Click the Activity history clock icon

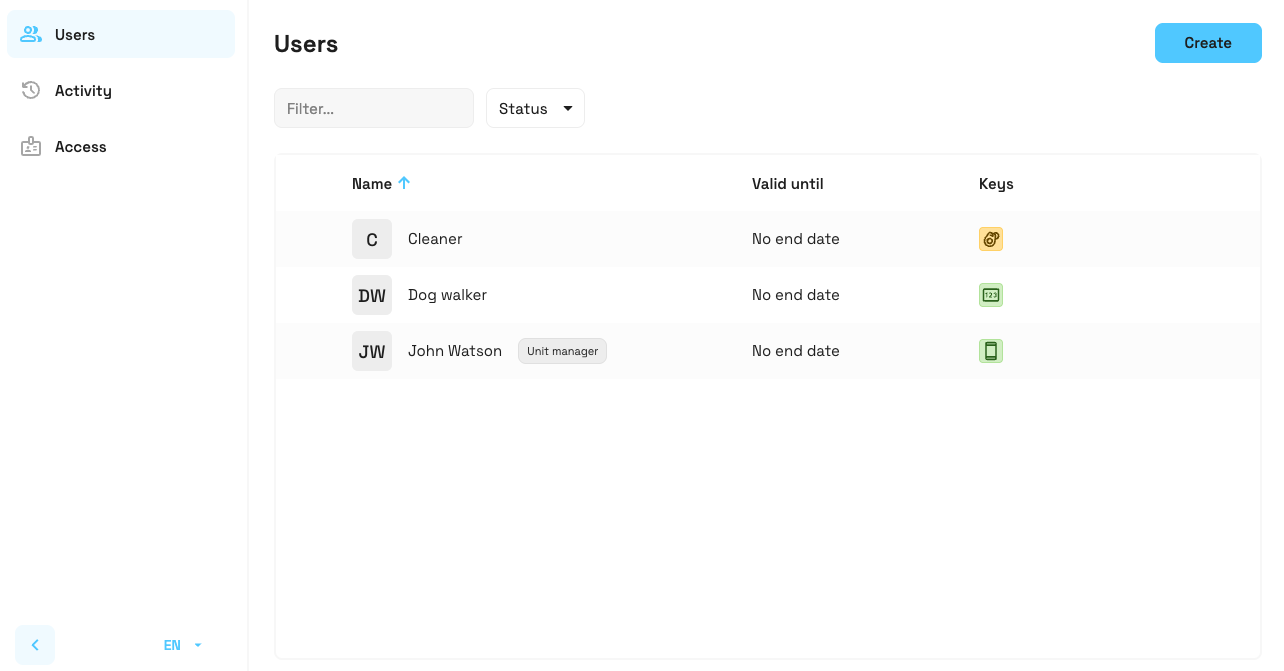(x=31, y=91)
